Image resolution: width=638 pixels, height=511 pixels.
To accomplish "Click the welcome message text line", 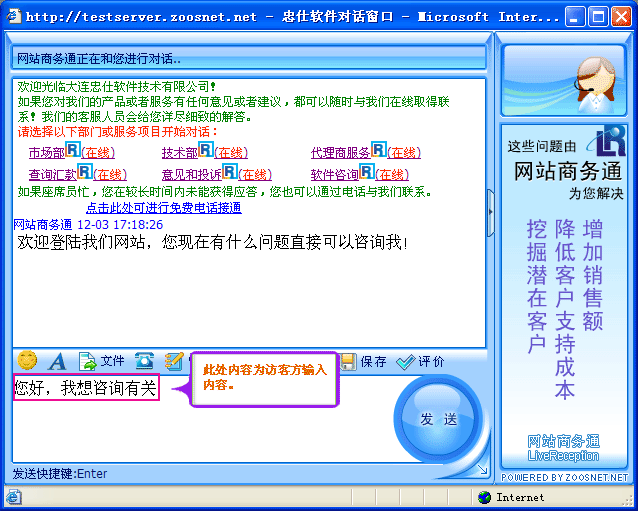I will point(212,242).
